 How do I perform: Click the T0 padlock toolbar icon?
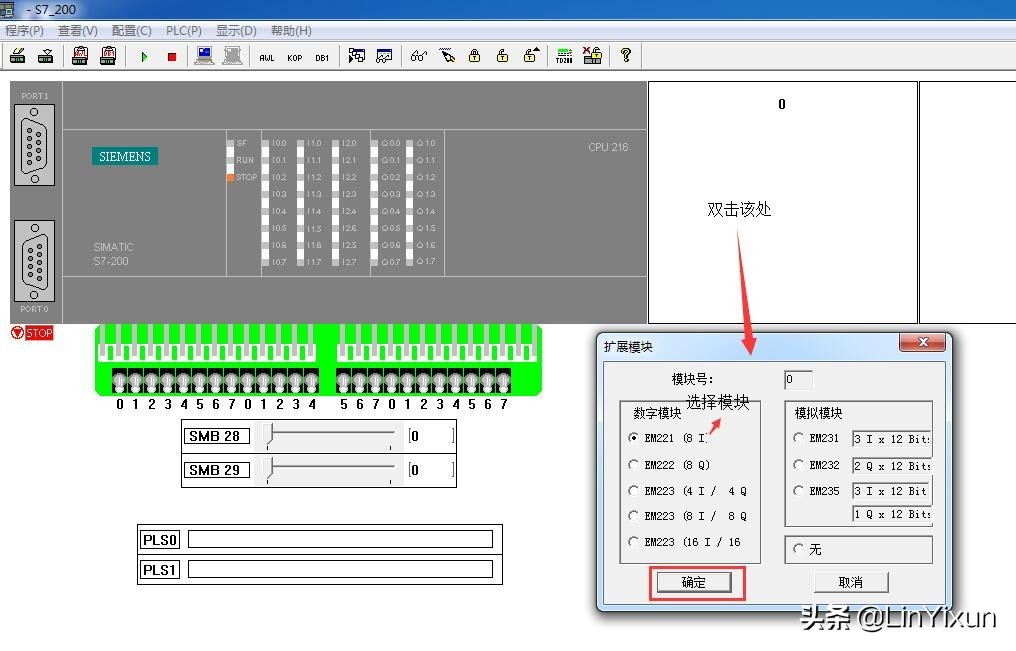coord(473,57)
